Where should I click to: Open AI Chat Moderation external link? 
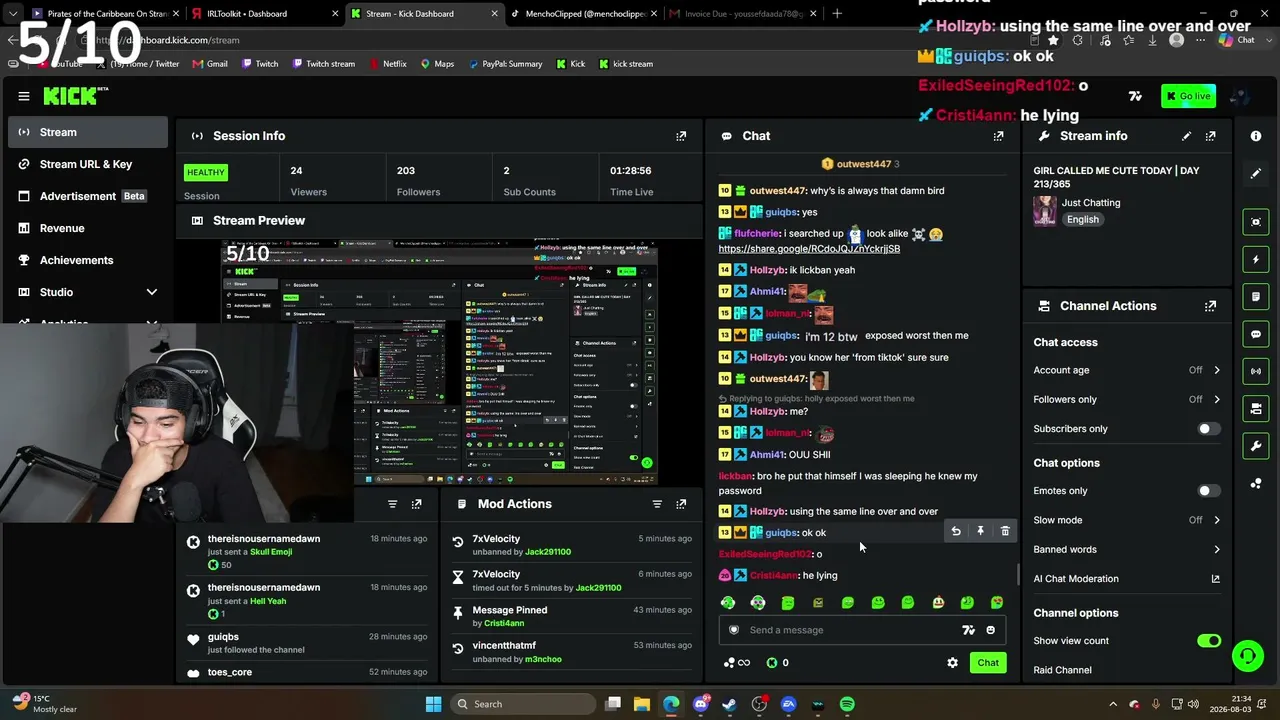pos(1216,579)
